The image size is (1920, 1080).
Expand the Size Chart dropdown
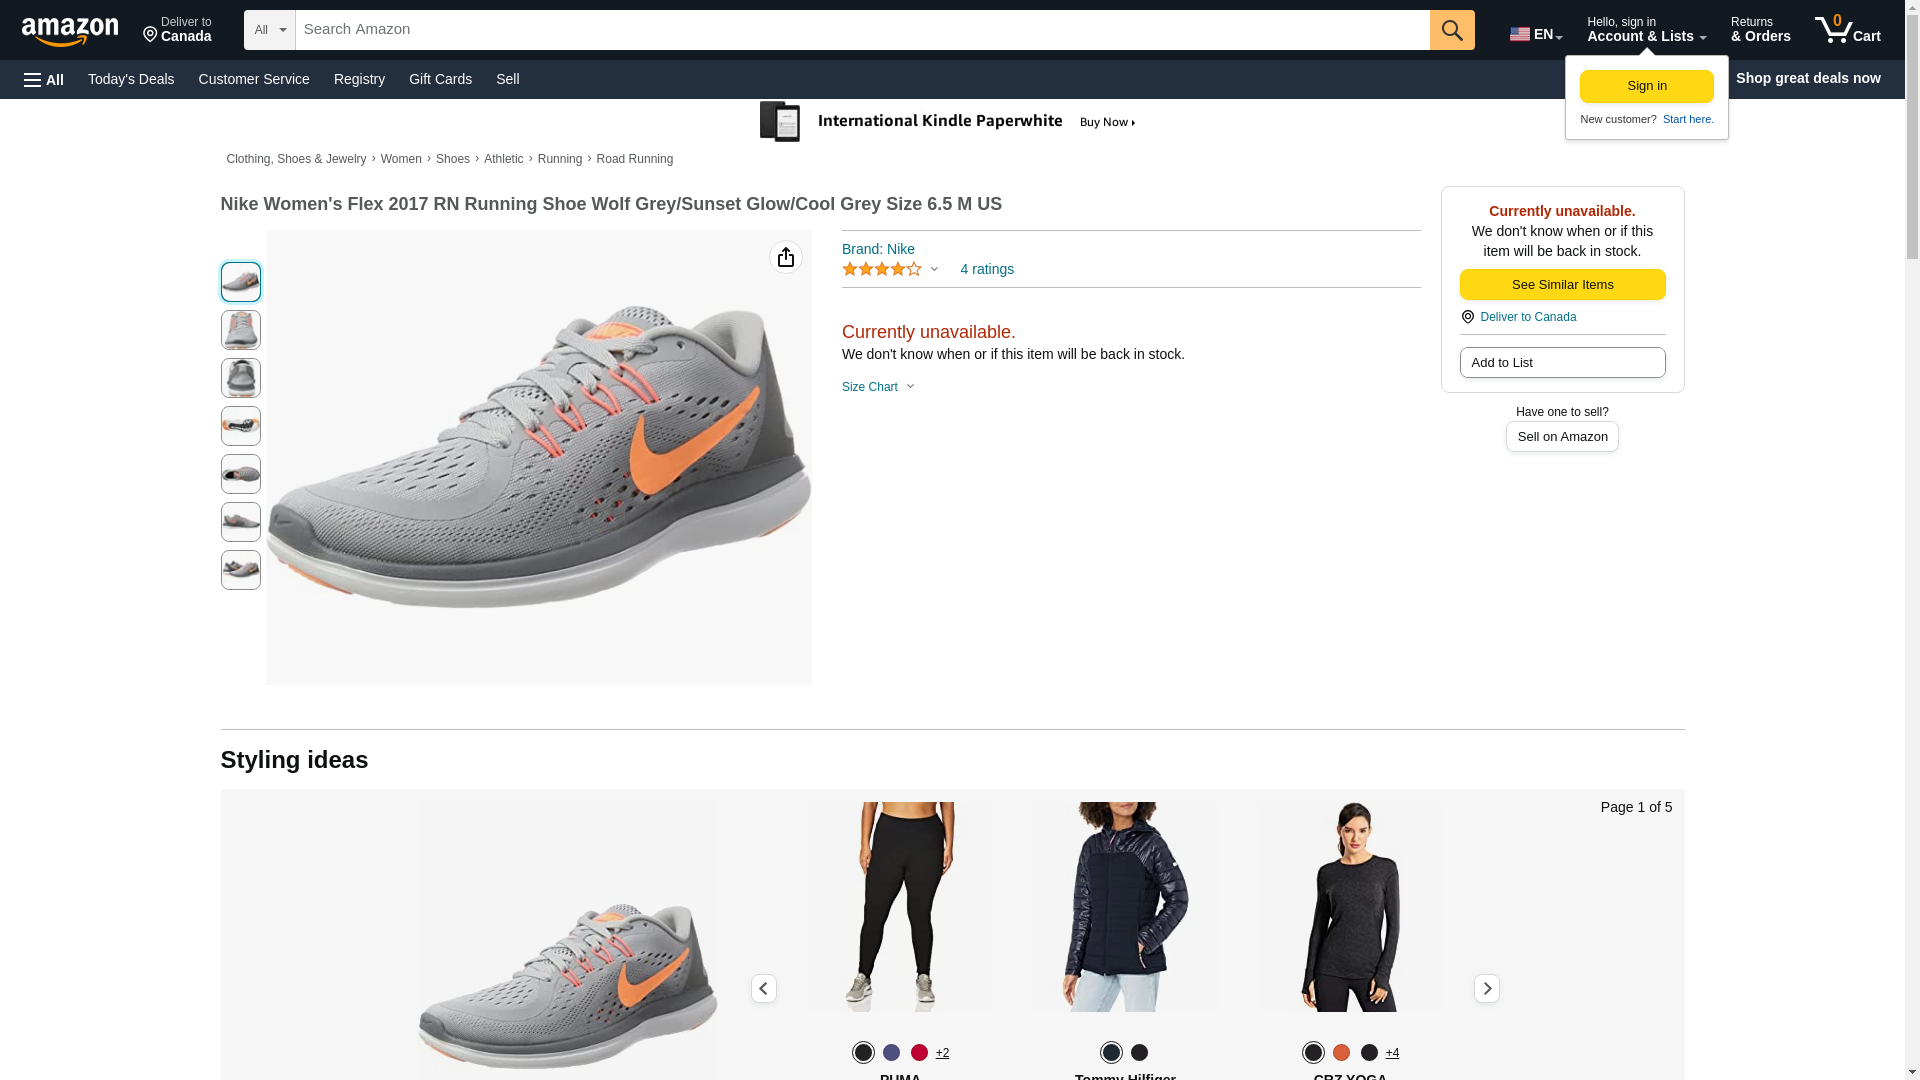878,387
